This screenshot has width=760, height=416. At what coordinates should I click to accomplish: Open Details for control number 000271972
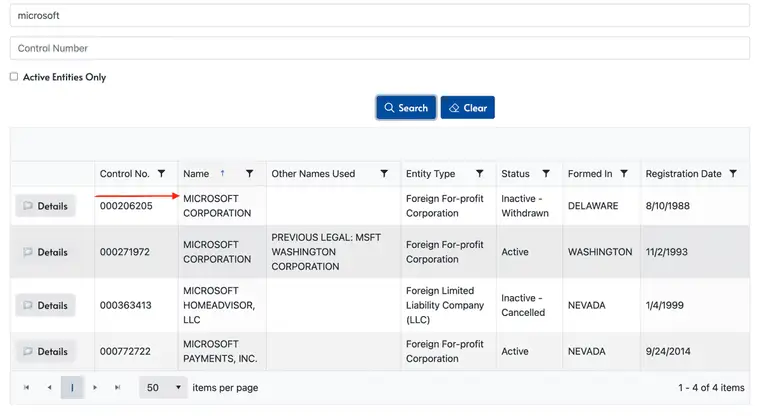click(x=46, y=252)
